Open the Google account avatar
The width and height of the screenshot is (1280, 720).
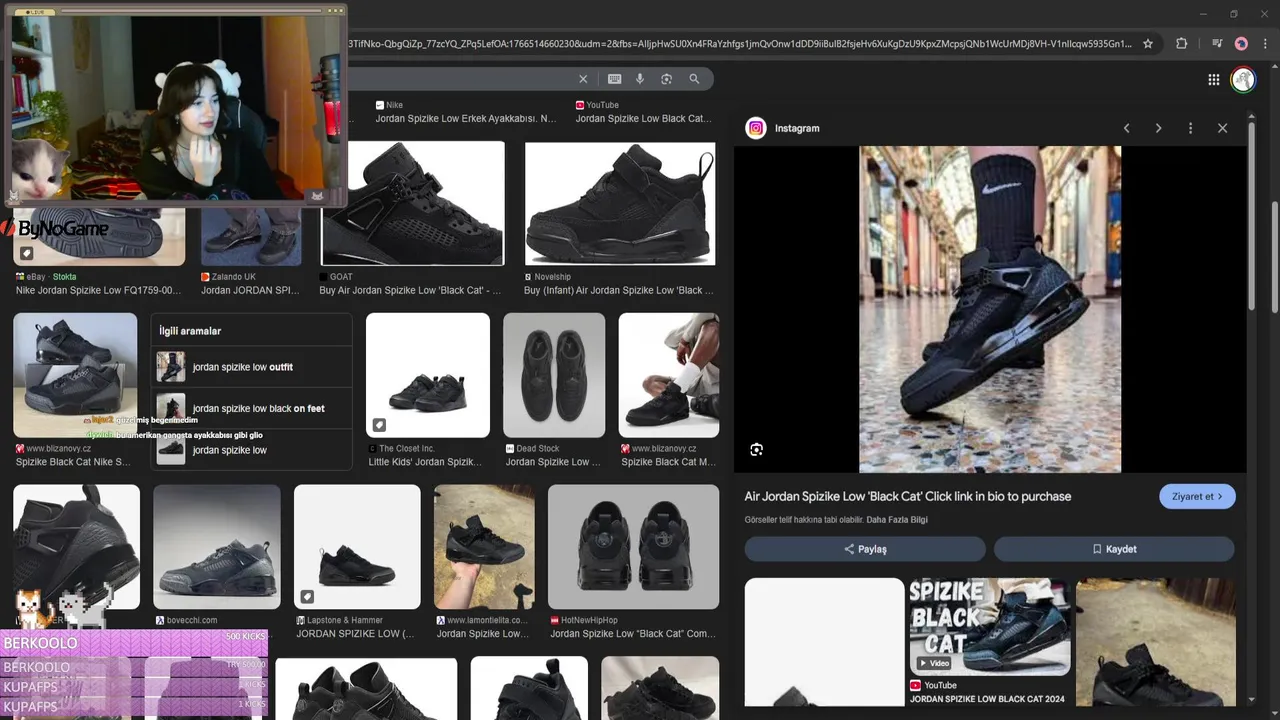coord(1243,80)
